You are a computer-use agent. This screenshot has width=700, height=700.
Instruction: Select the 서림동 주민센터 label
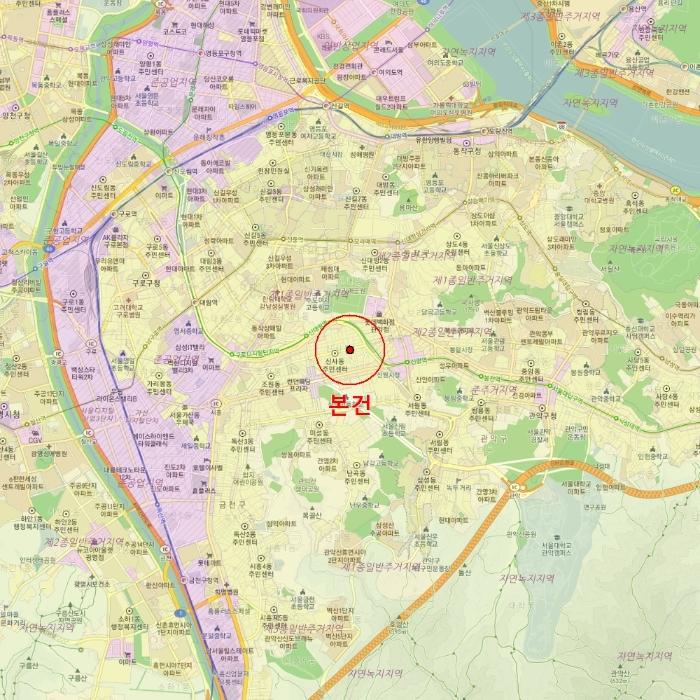point(440,446)
